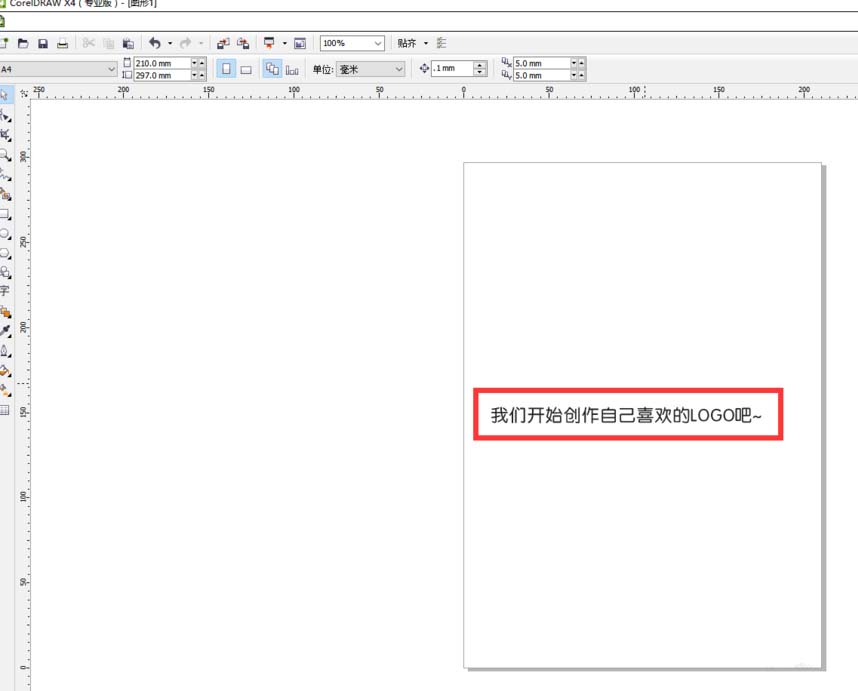This screenshot has height=691, width=858.
Task: Print the document
Action: pos(61,43)
